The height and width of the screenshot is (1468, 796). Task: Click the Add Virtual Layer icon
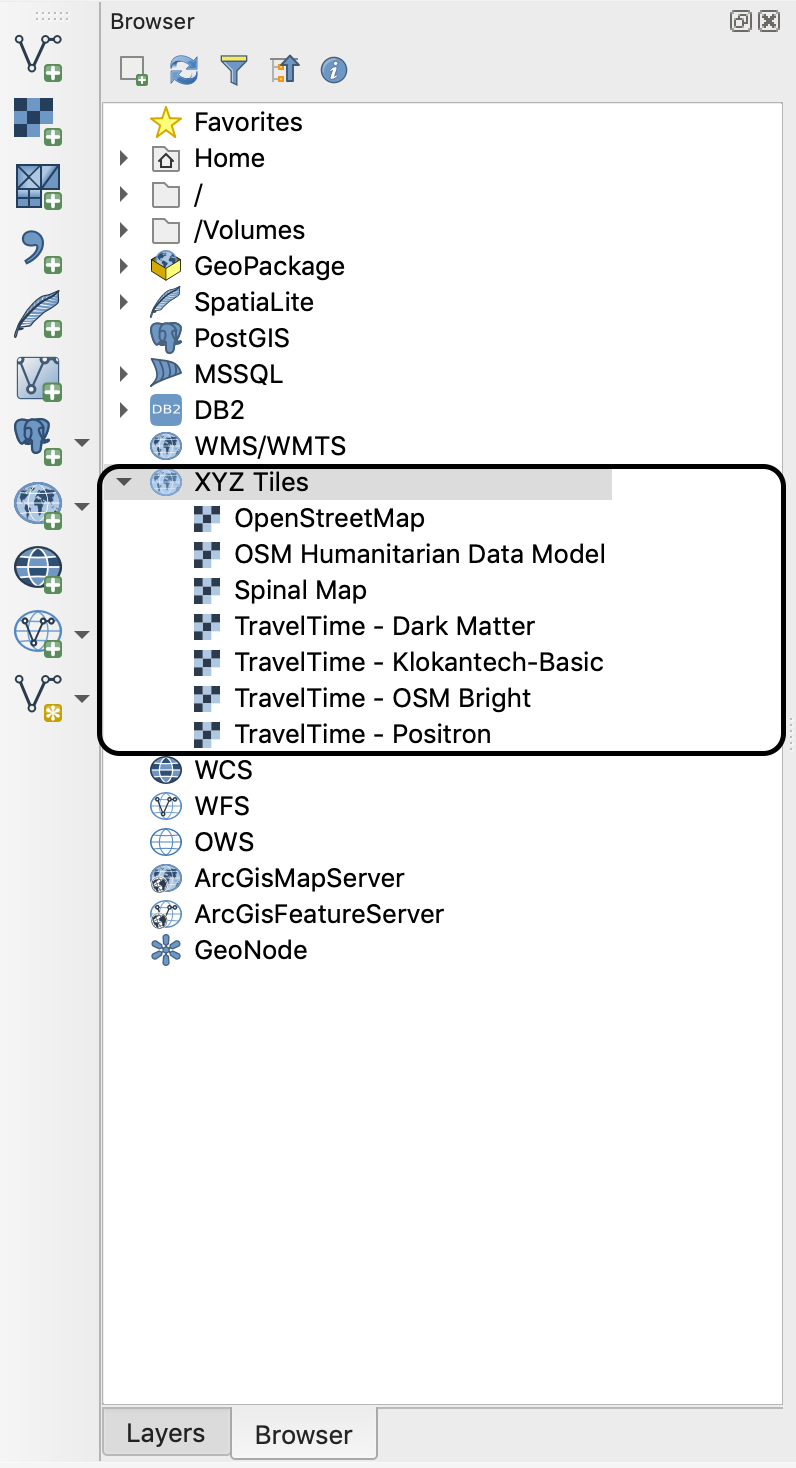click(x=39, y=378)
